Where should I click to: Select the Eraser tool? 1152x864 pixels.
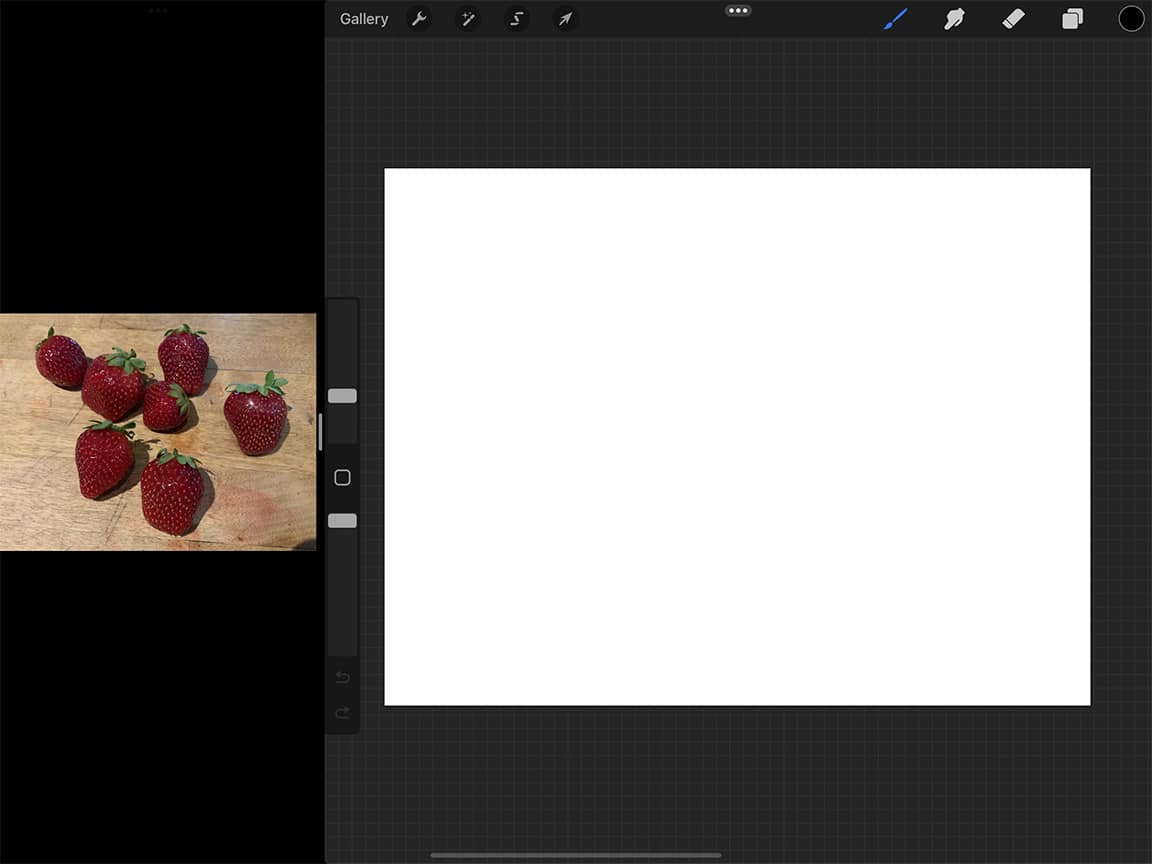coord(1013,18)
